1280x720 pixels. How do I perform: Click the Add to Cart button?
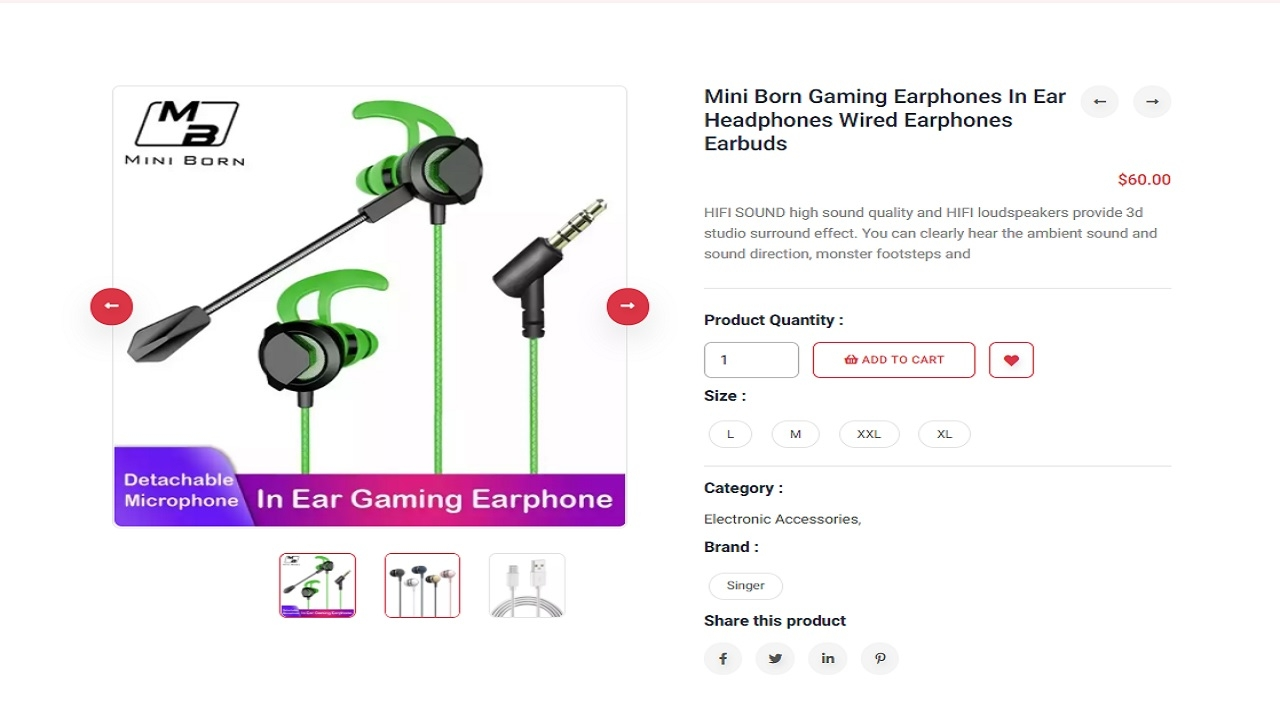[x=894, y=360]
